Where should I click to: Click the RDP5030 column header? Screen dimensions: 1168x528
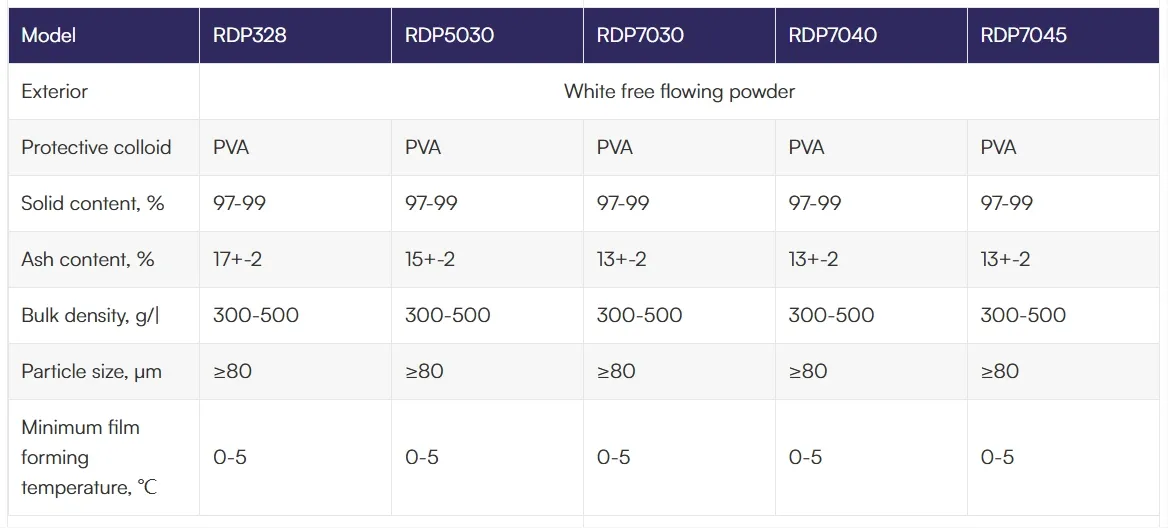tap(449, 35)
